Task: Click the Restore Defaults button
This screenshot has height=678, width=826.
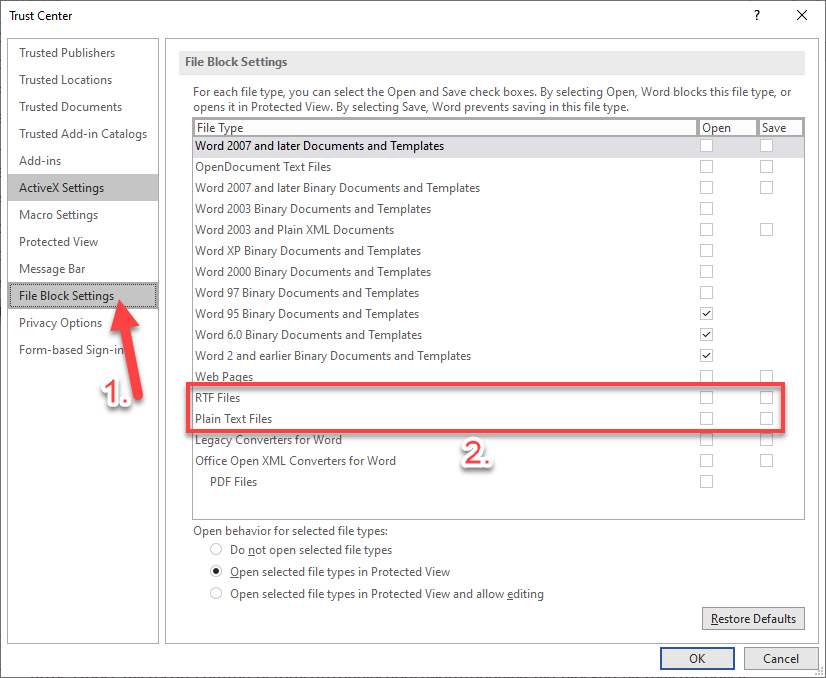Action: pos(753,618)
